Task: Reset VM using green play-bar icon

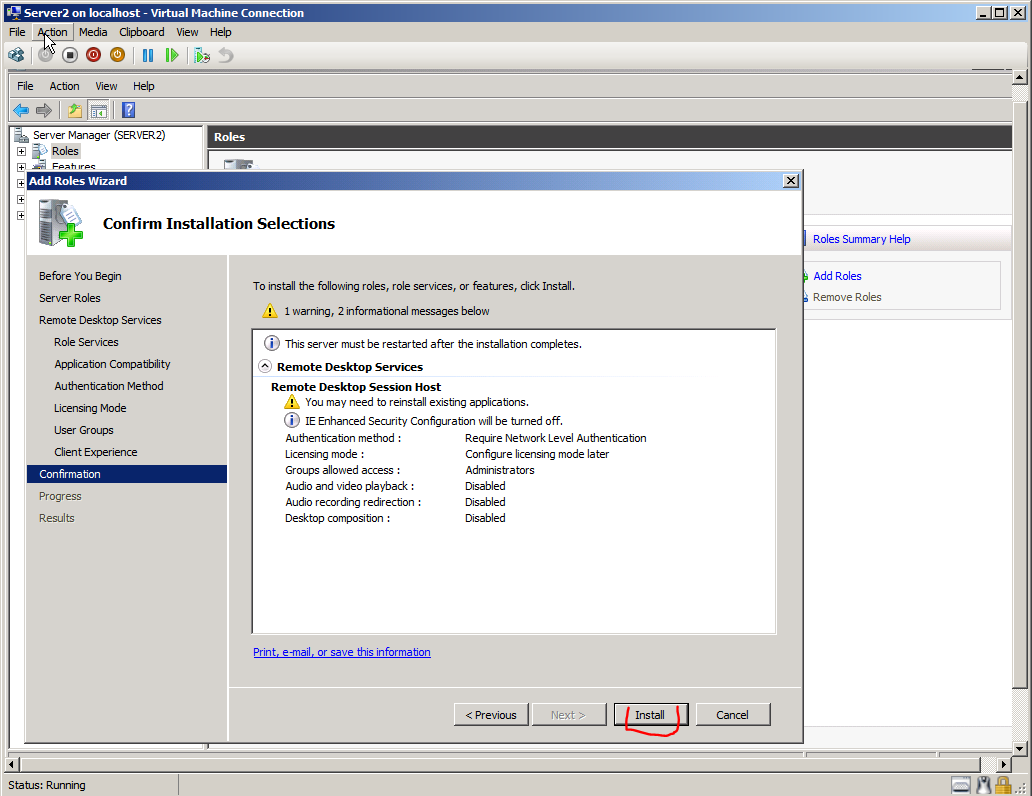Action: coord(172,55)
